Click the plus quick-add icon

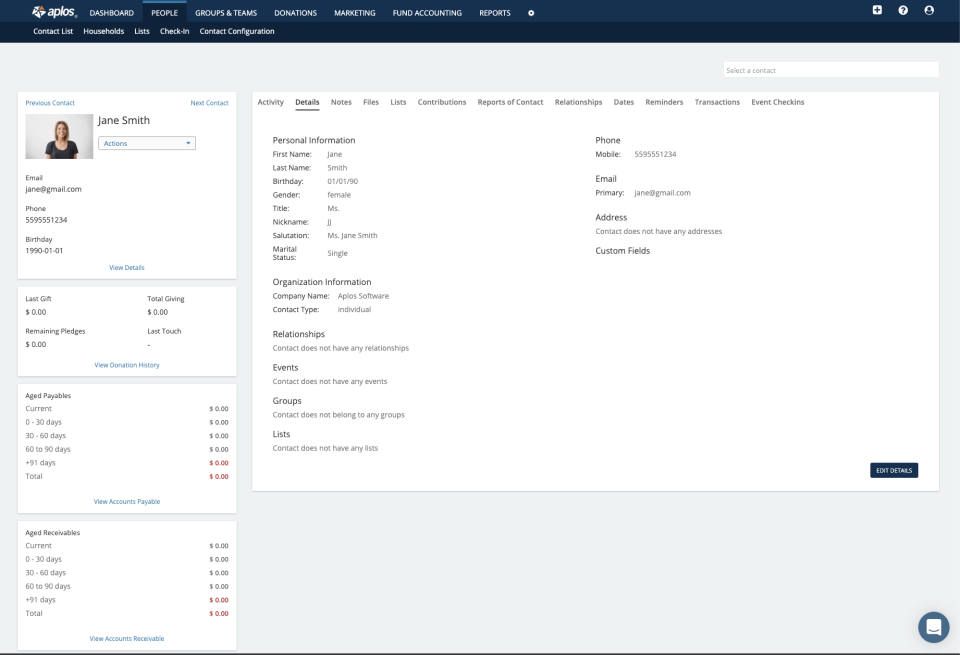click(x=877, y=10)
